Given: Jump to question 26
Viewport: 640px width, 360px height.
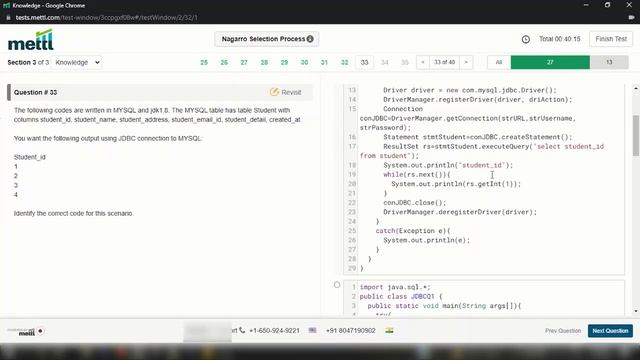Looking at the screenshot, I should pyautogui.click(x=224, y=62).
